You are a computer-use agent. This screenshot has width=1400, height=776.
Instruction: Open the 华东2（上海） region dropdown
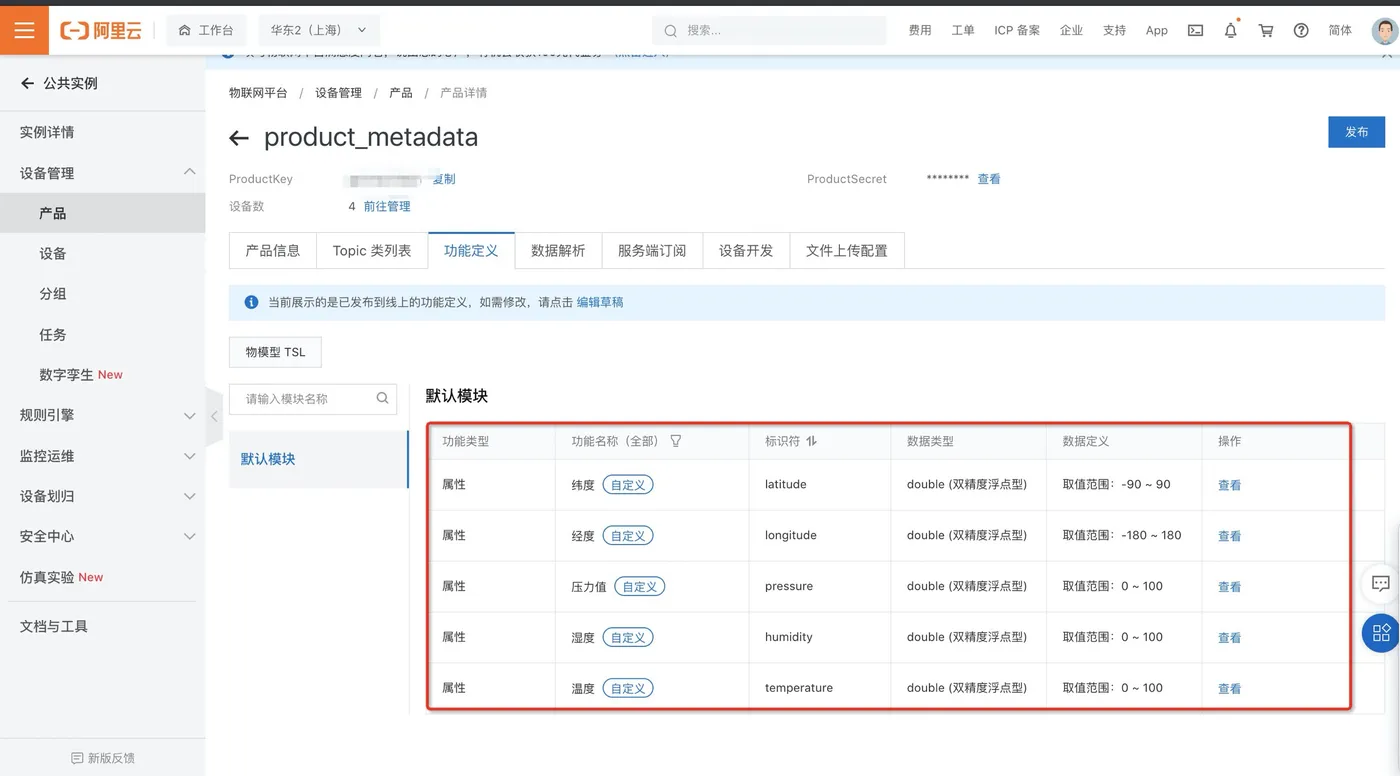[x=319, y=31]
